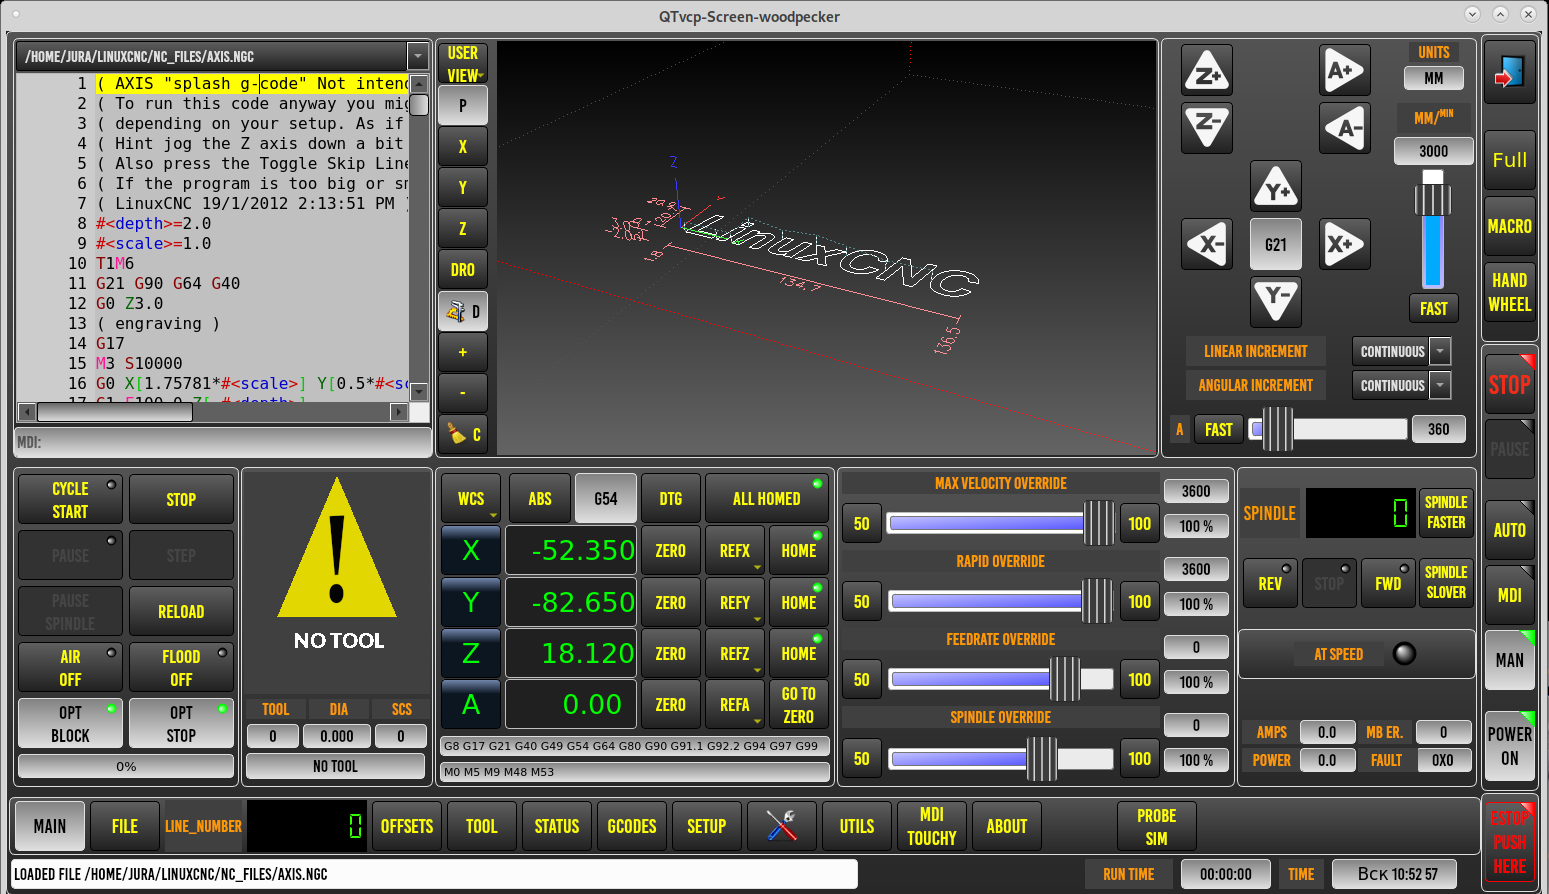The width and height of the screenshot is (1549, 894).
Task: Open REFZ reference dropdown
Action: [x=735, y=653]
